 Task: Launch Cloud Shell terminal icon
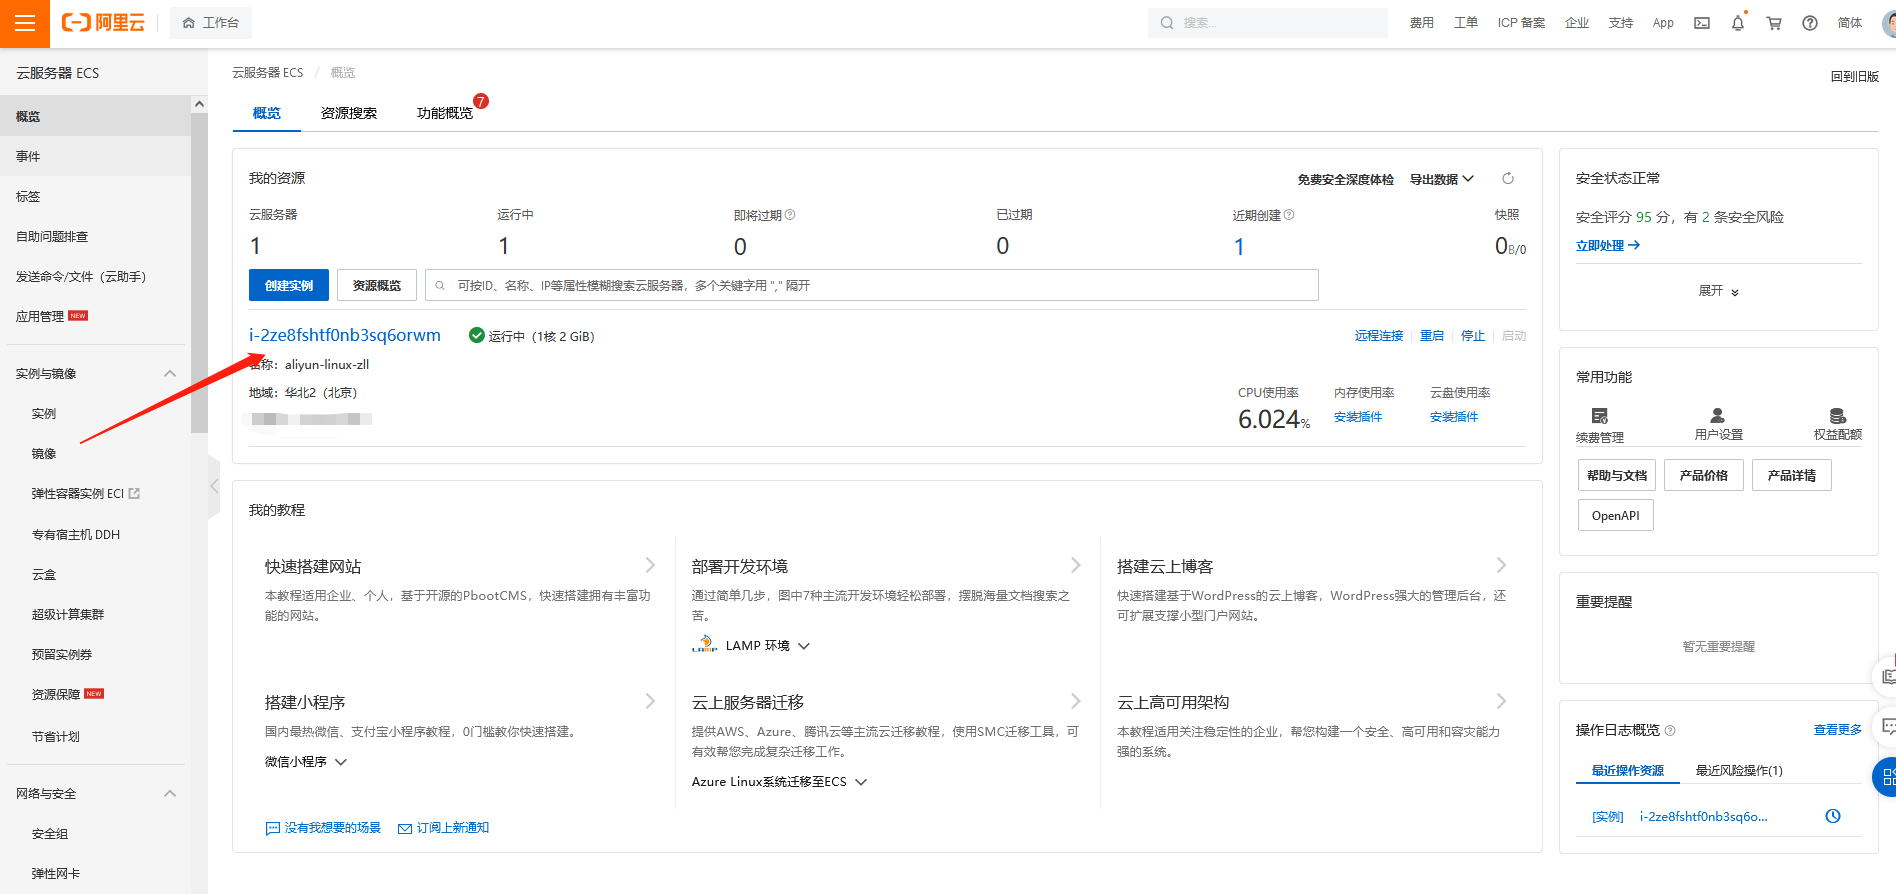pos(1702,23)
